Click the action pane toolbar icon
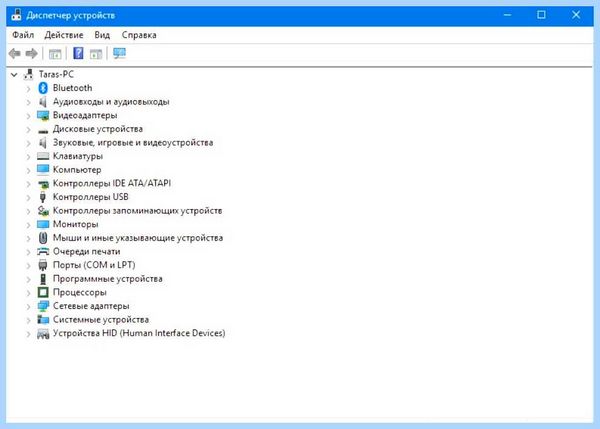Screen dimensions: 600x429 pos(96,54)
